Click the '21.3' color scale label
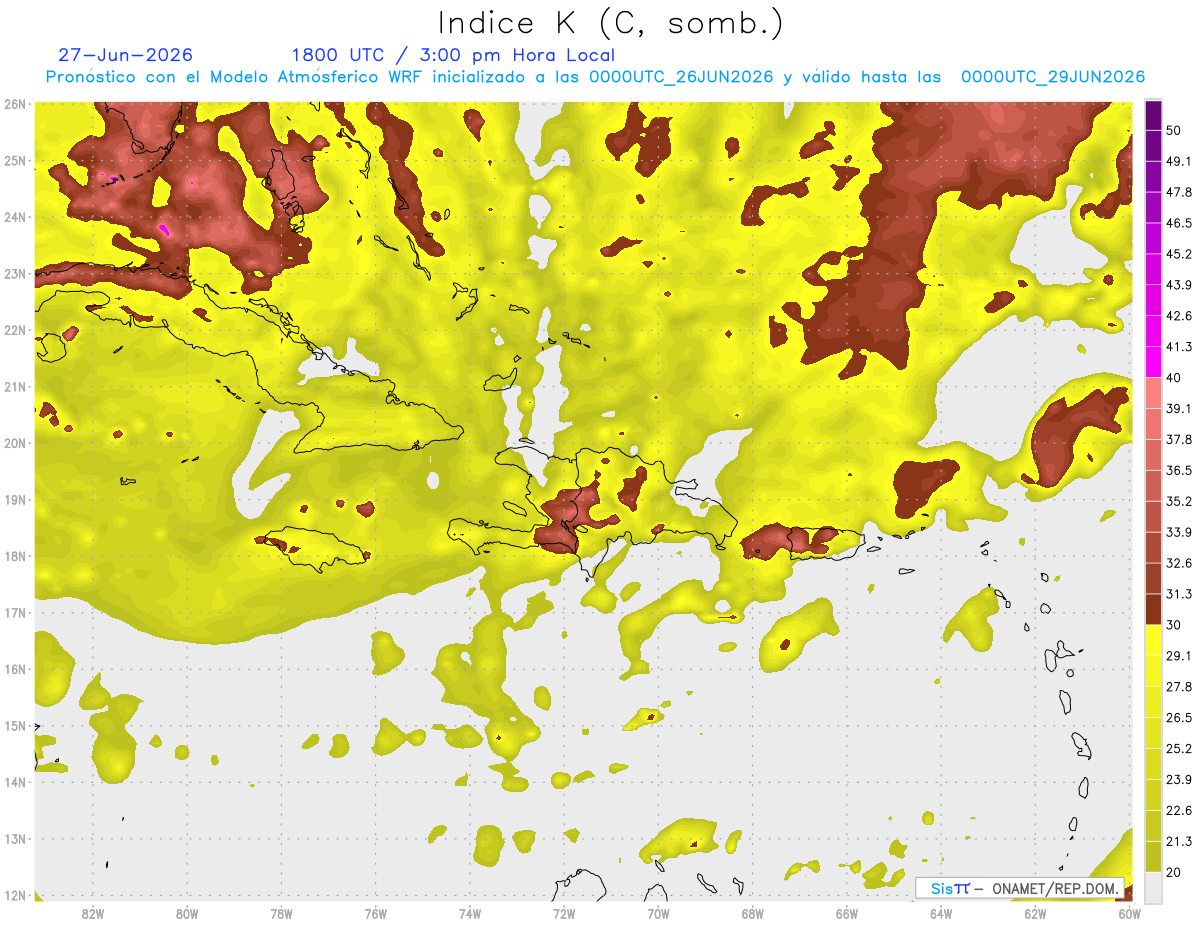The width and height of the screenshot is (1200, 927). point(1179,841)
